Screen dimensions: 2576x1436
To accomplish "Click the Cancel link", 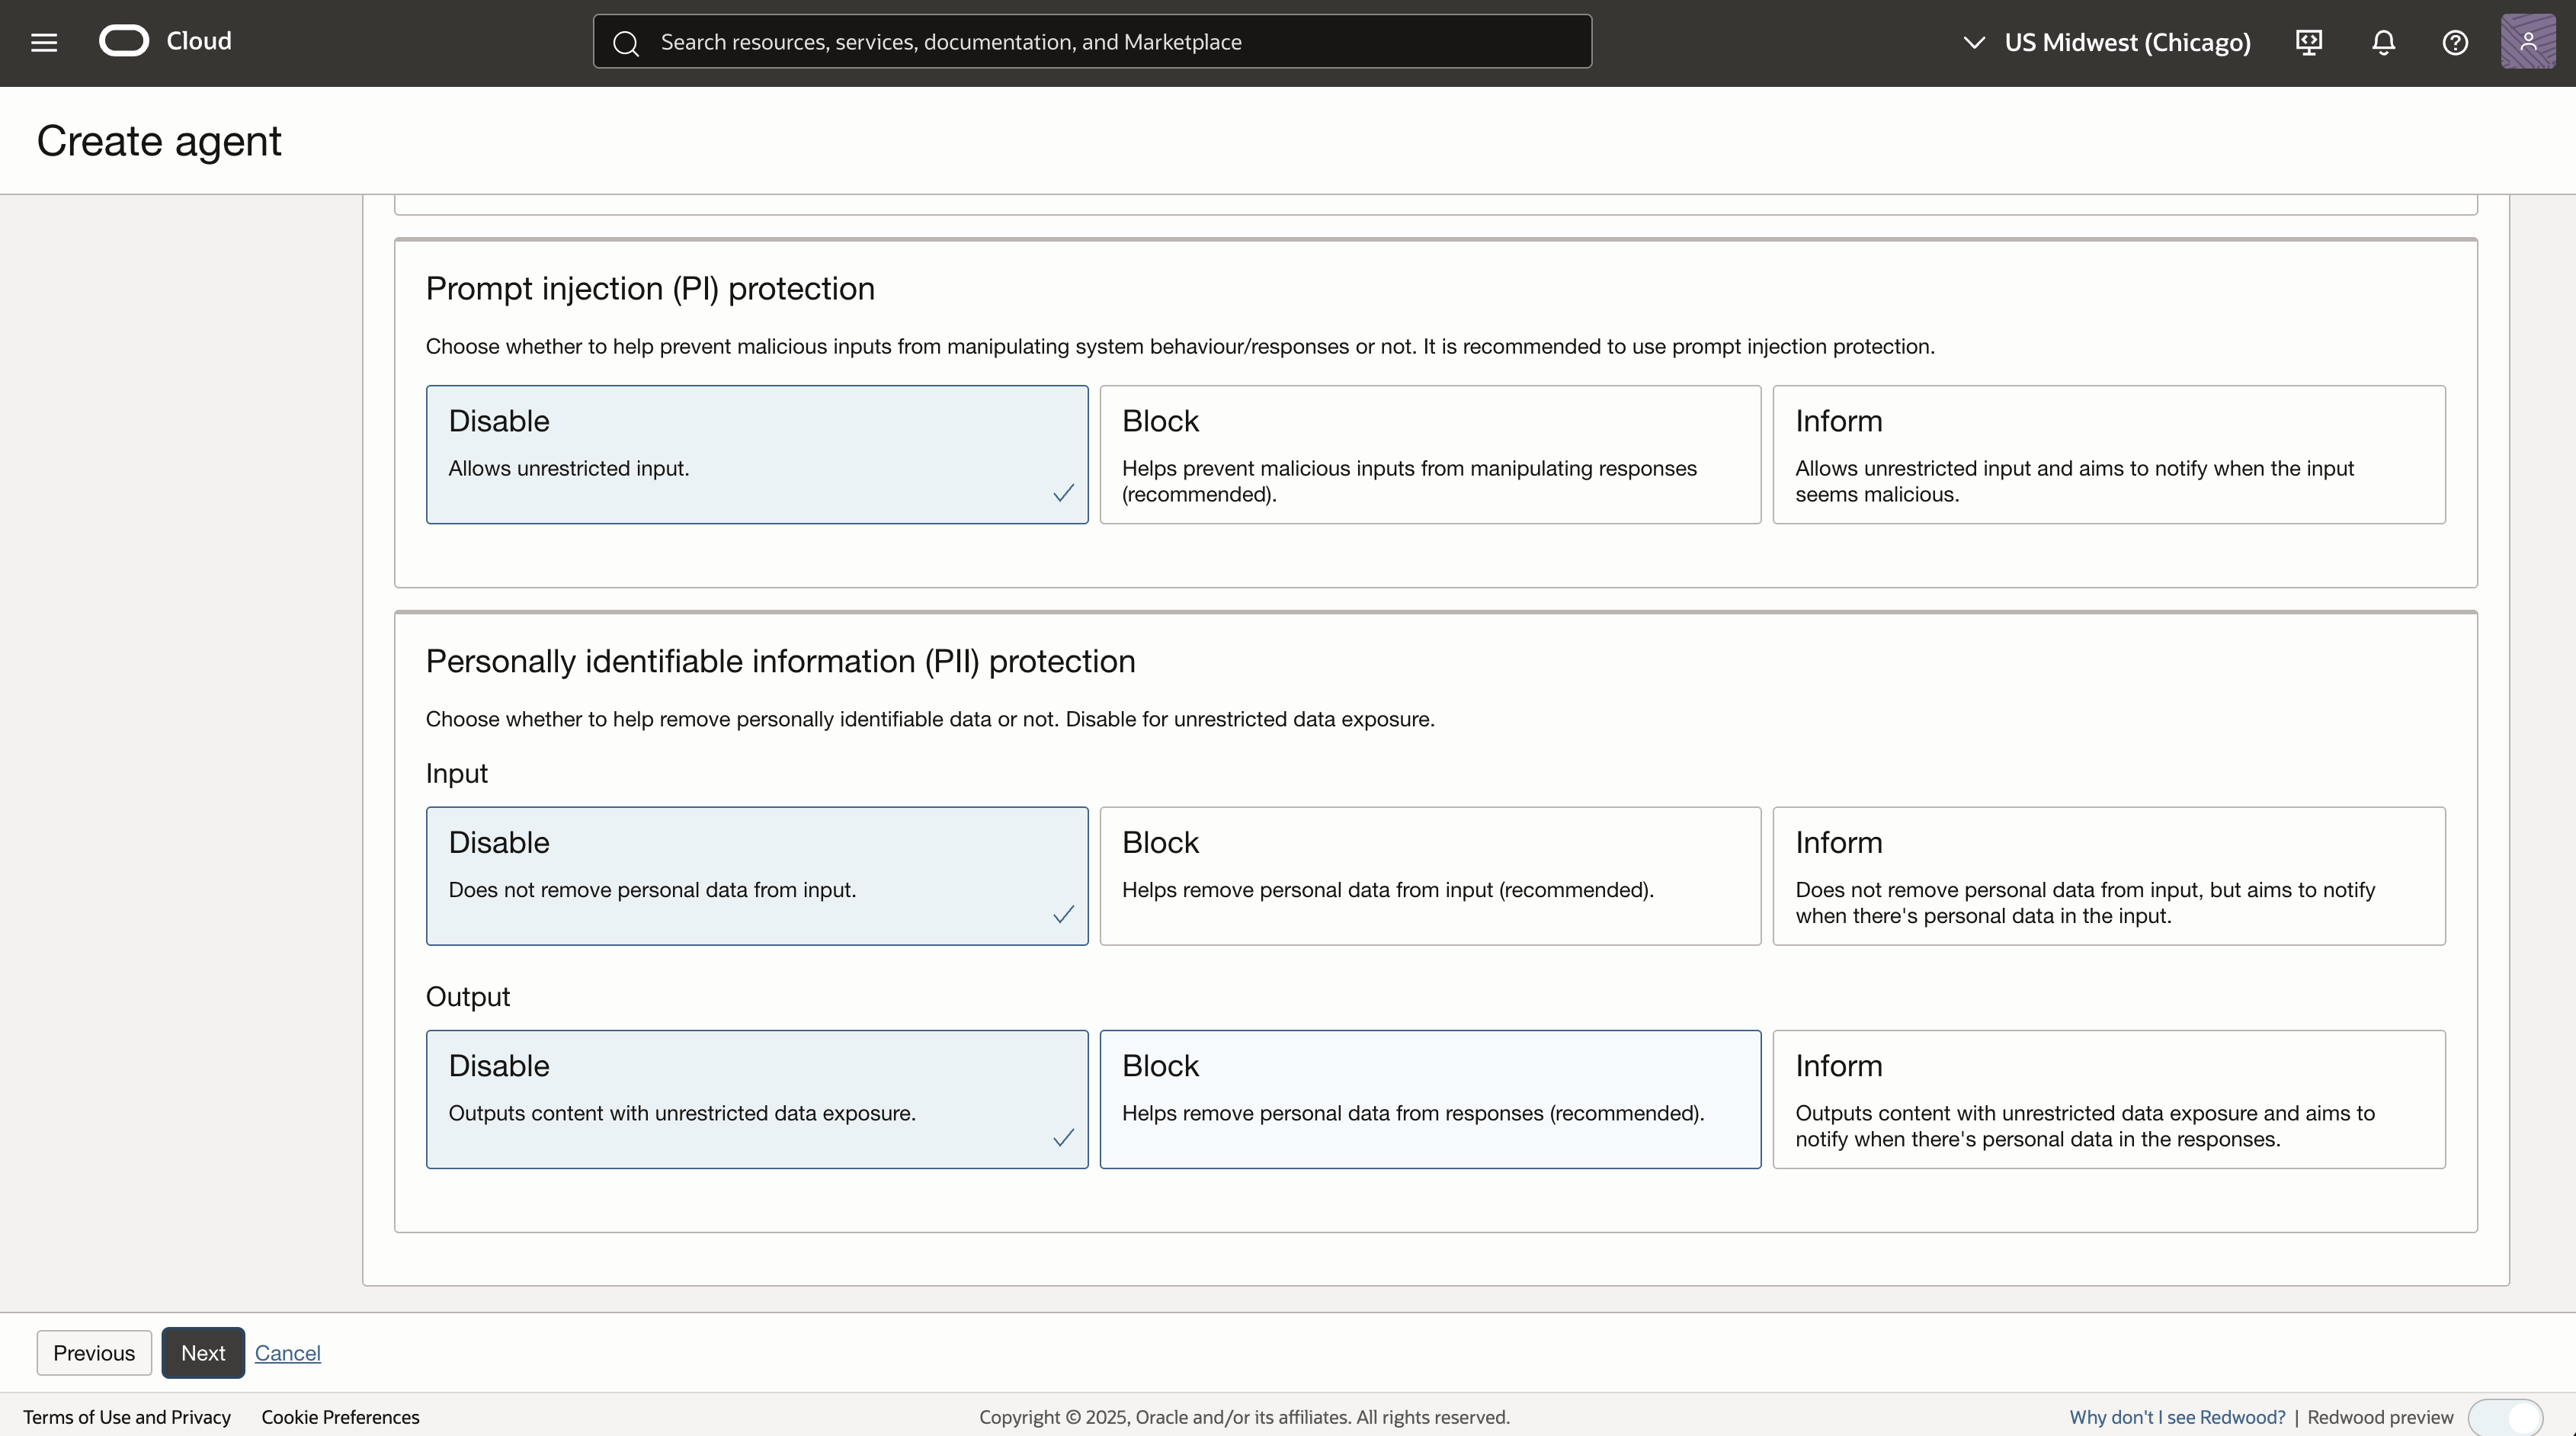I will click(x=287, y=1352).
